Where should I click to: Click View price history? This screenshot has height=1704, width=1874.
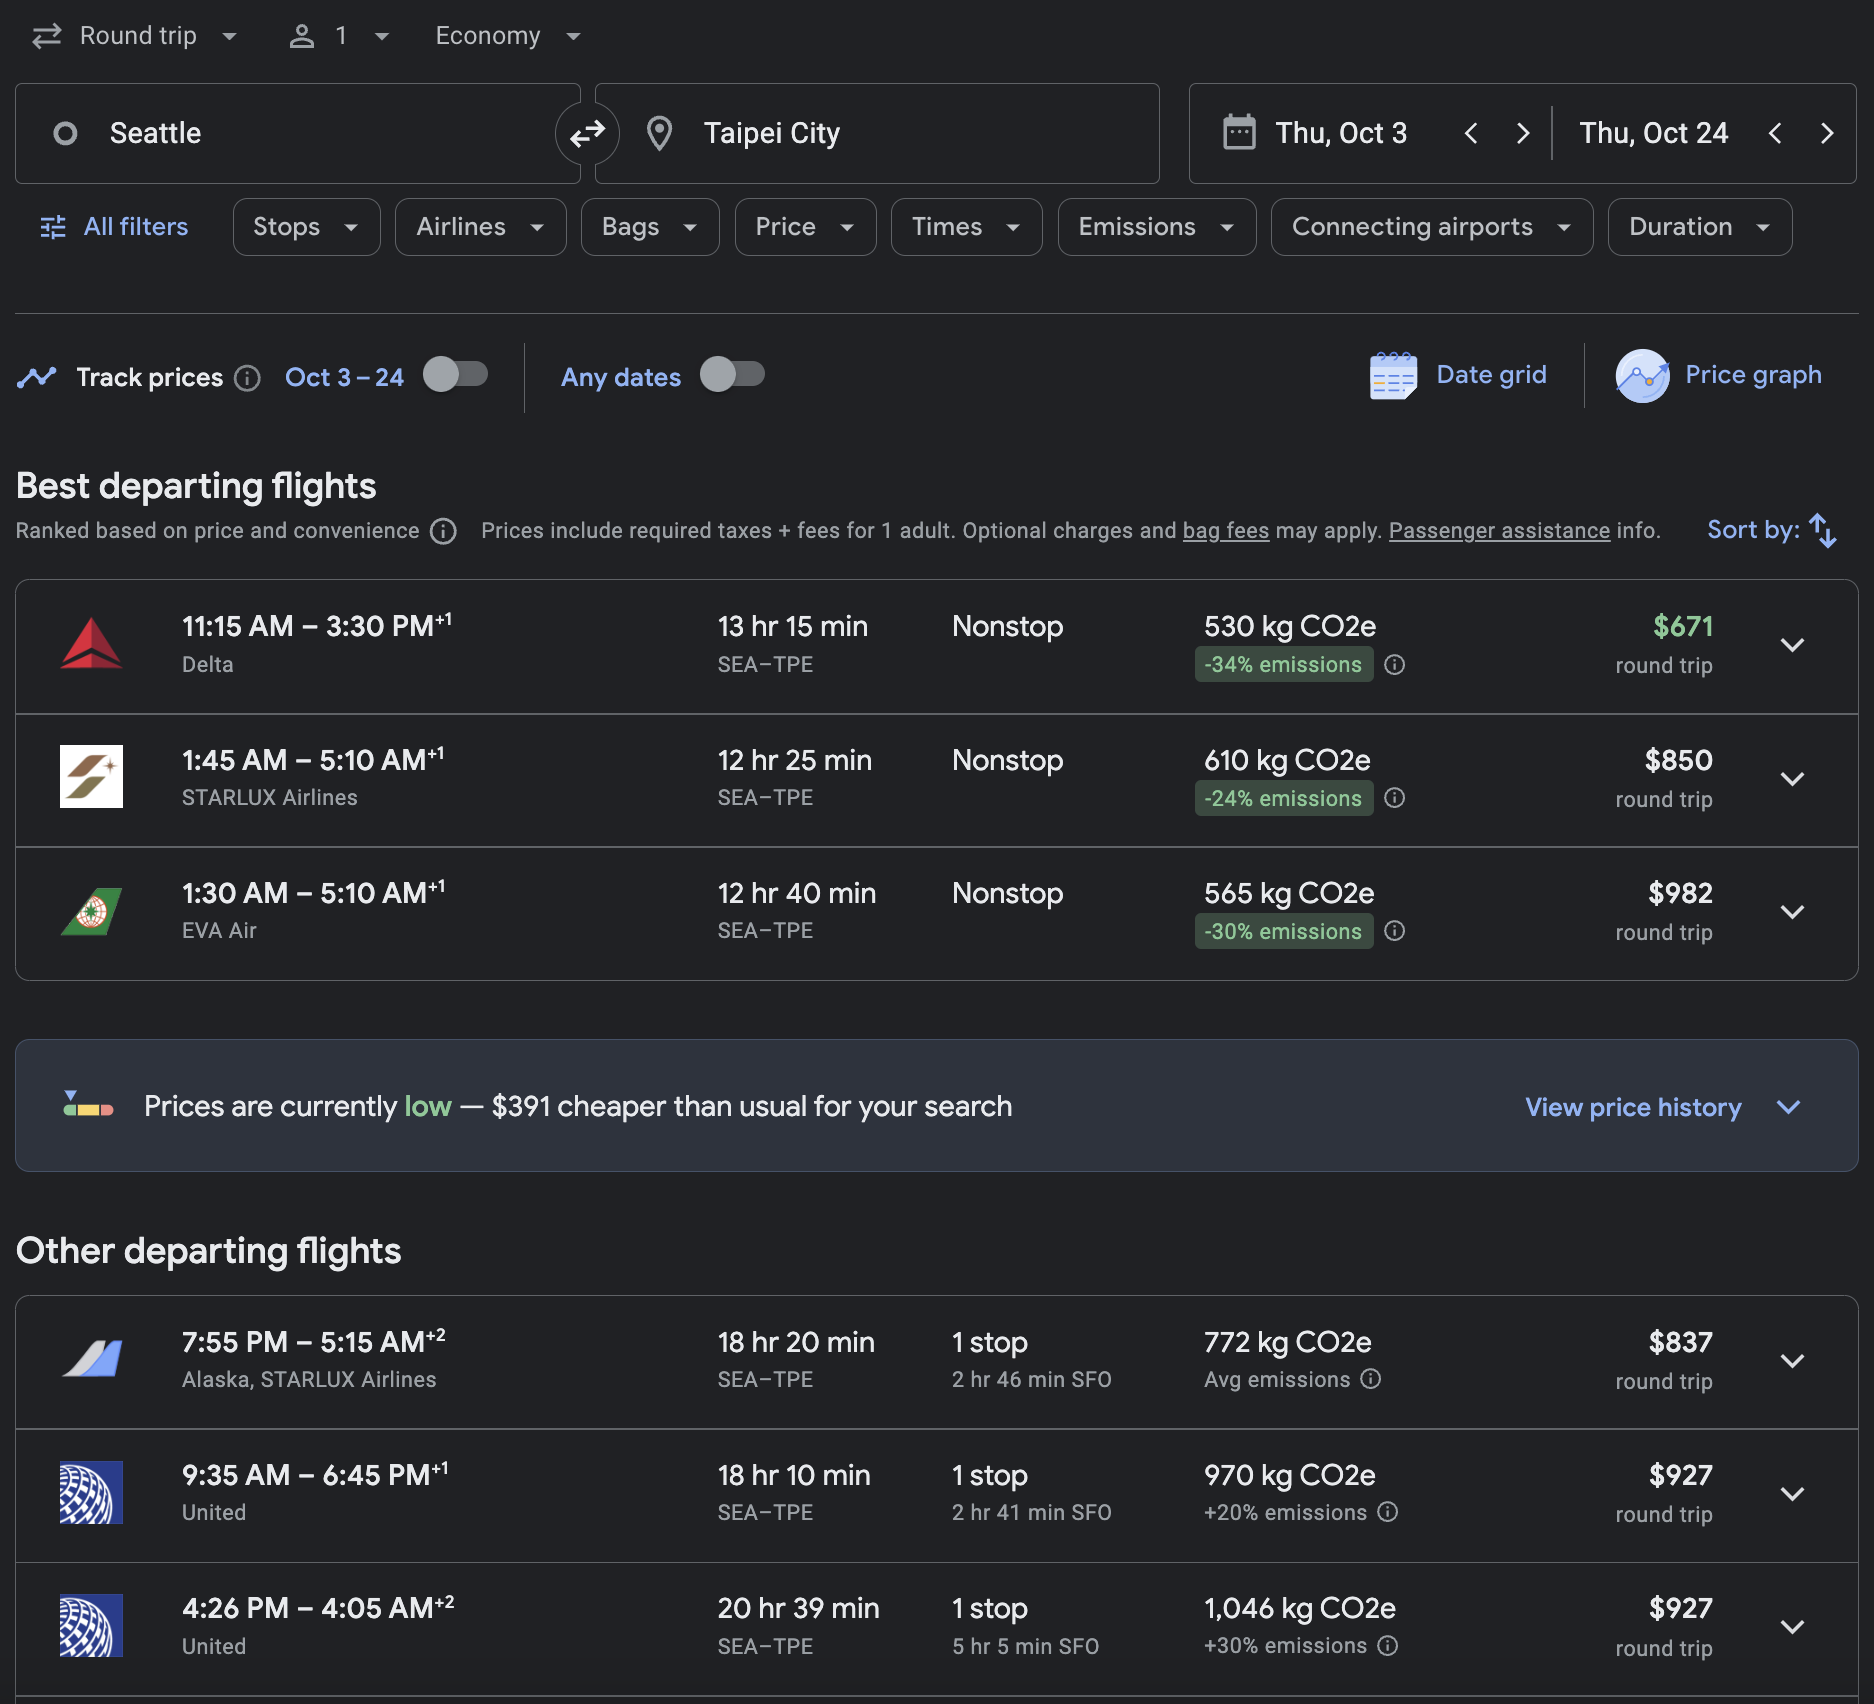[x=1633, y=1107]
